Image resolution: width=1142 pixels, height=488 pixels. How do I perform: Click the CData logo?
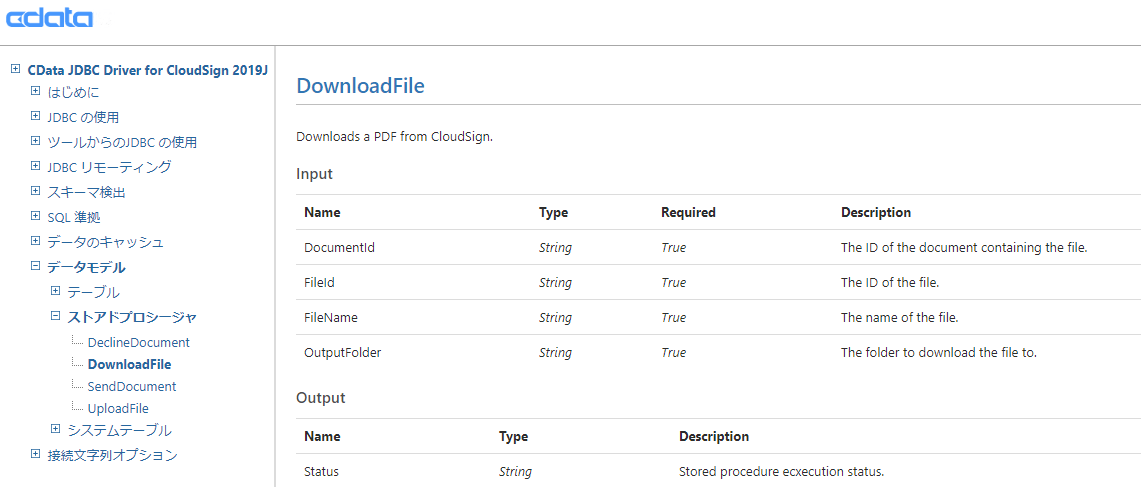point(49,18)
